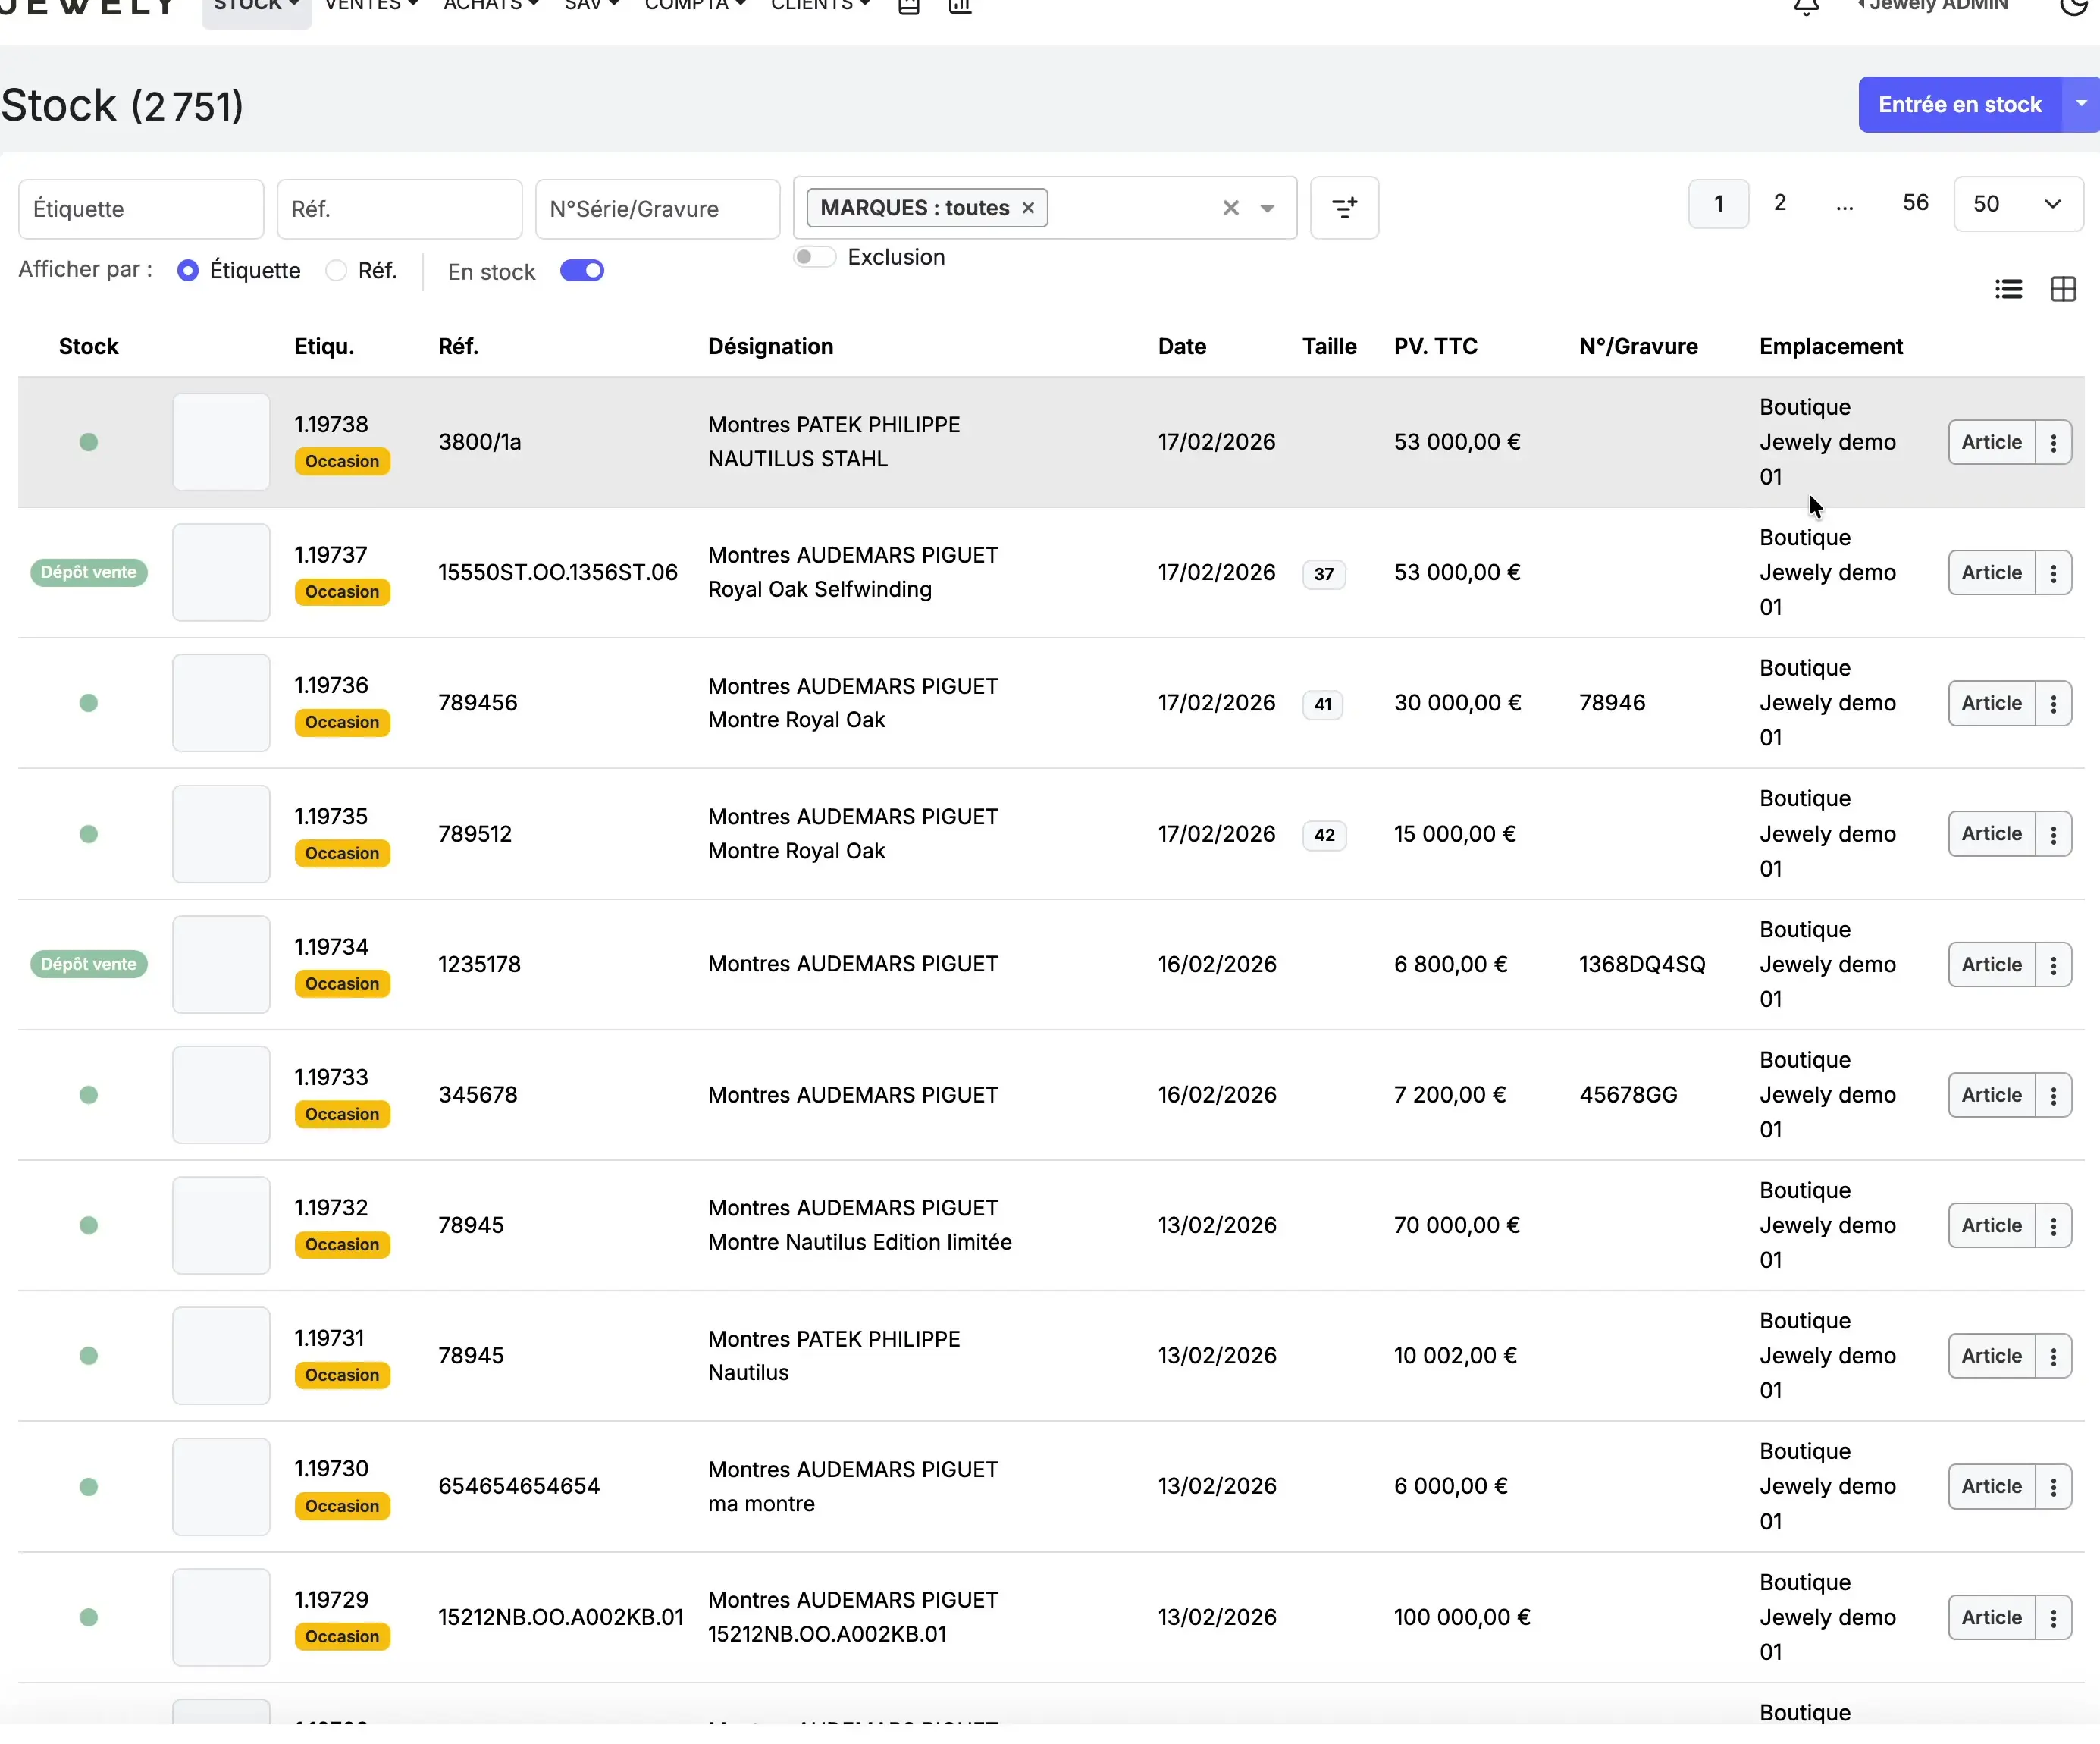Click the 'Emplacement' column header
This screenshot has width=2100, height=1744.
1831,347
